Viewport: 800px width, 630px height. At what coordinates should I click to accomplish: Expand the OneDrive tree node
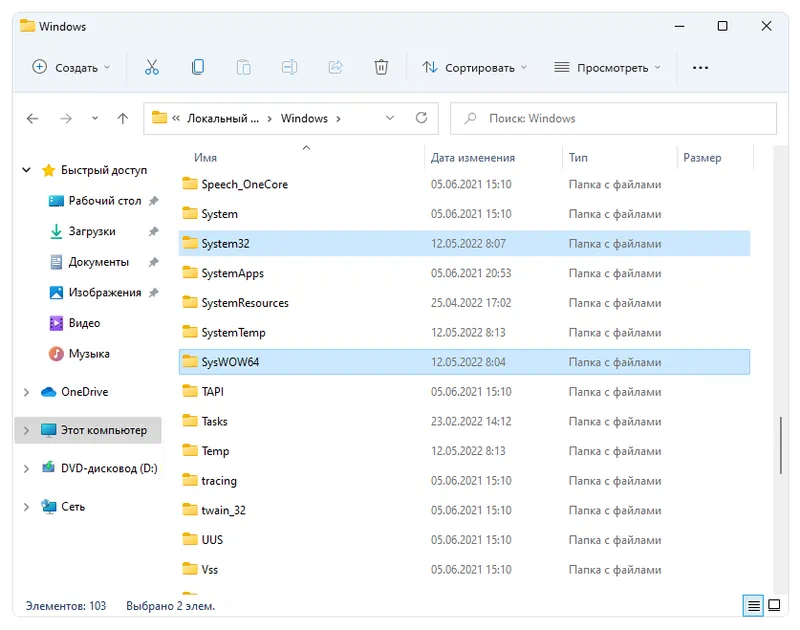coord(26,392)
